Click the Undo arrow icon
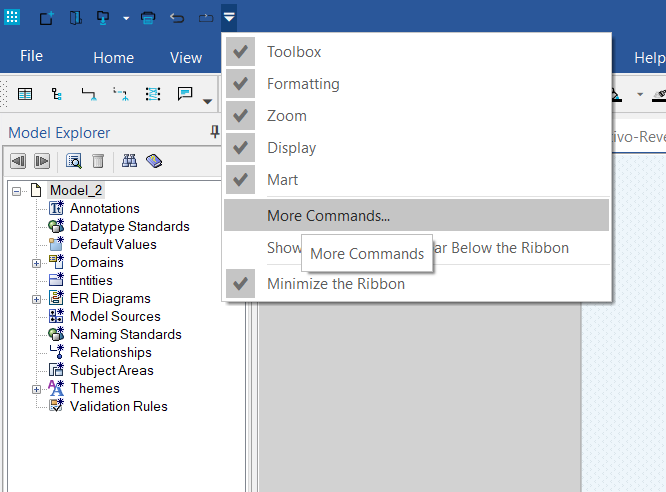This screenshot has height=492, width=666. click(177, 17)
